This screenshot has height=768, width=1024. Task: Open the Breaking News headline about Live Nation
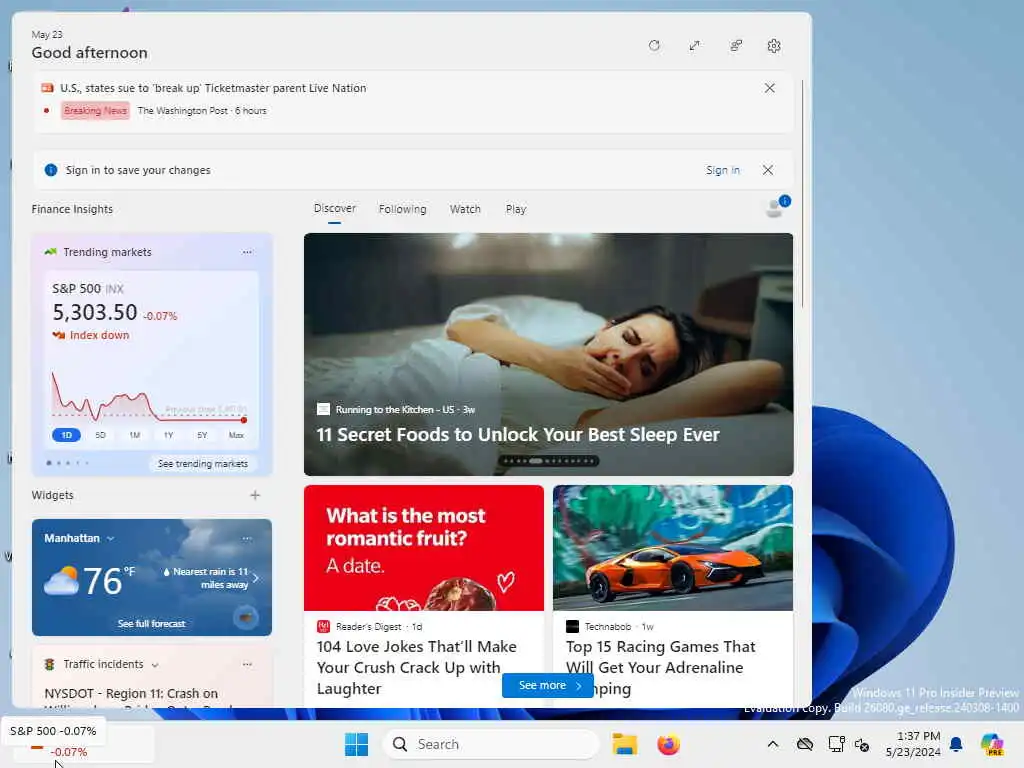(213, 88)
